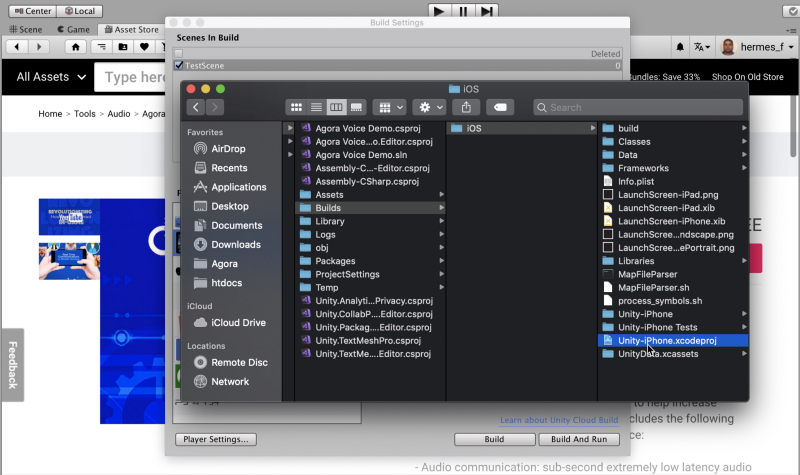
Task: Open language selector dropdown
Action: (x=702, y=47)
